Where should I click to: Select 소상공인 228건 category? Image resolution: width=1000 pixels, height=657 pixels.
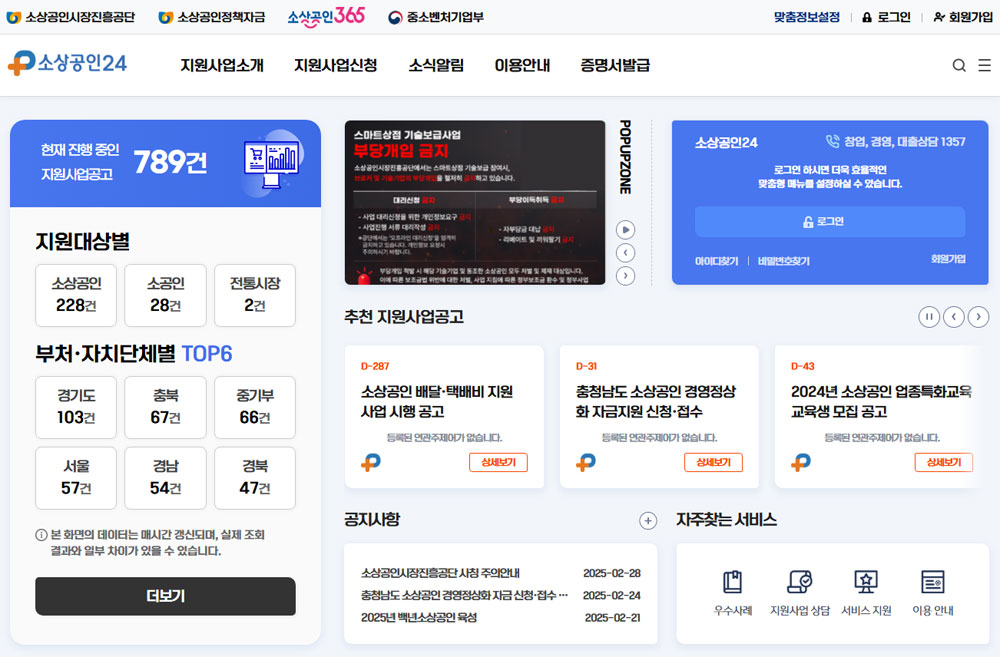[x=76, y=295]
